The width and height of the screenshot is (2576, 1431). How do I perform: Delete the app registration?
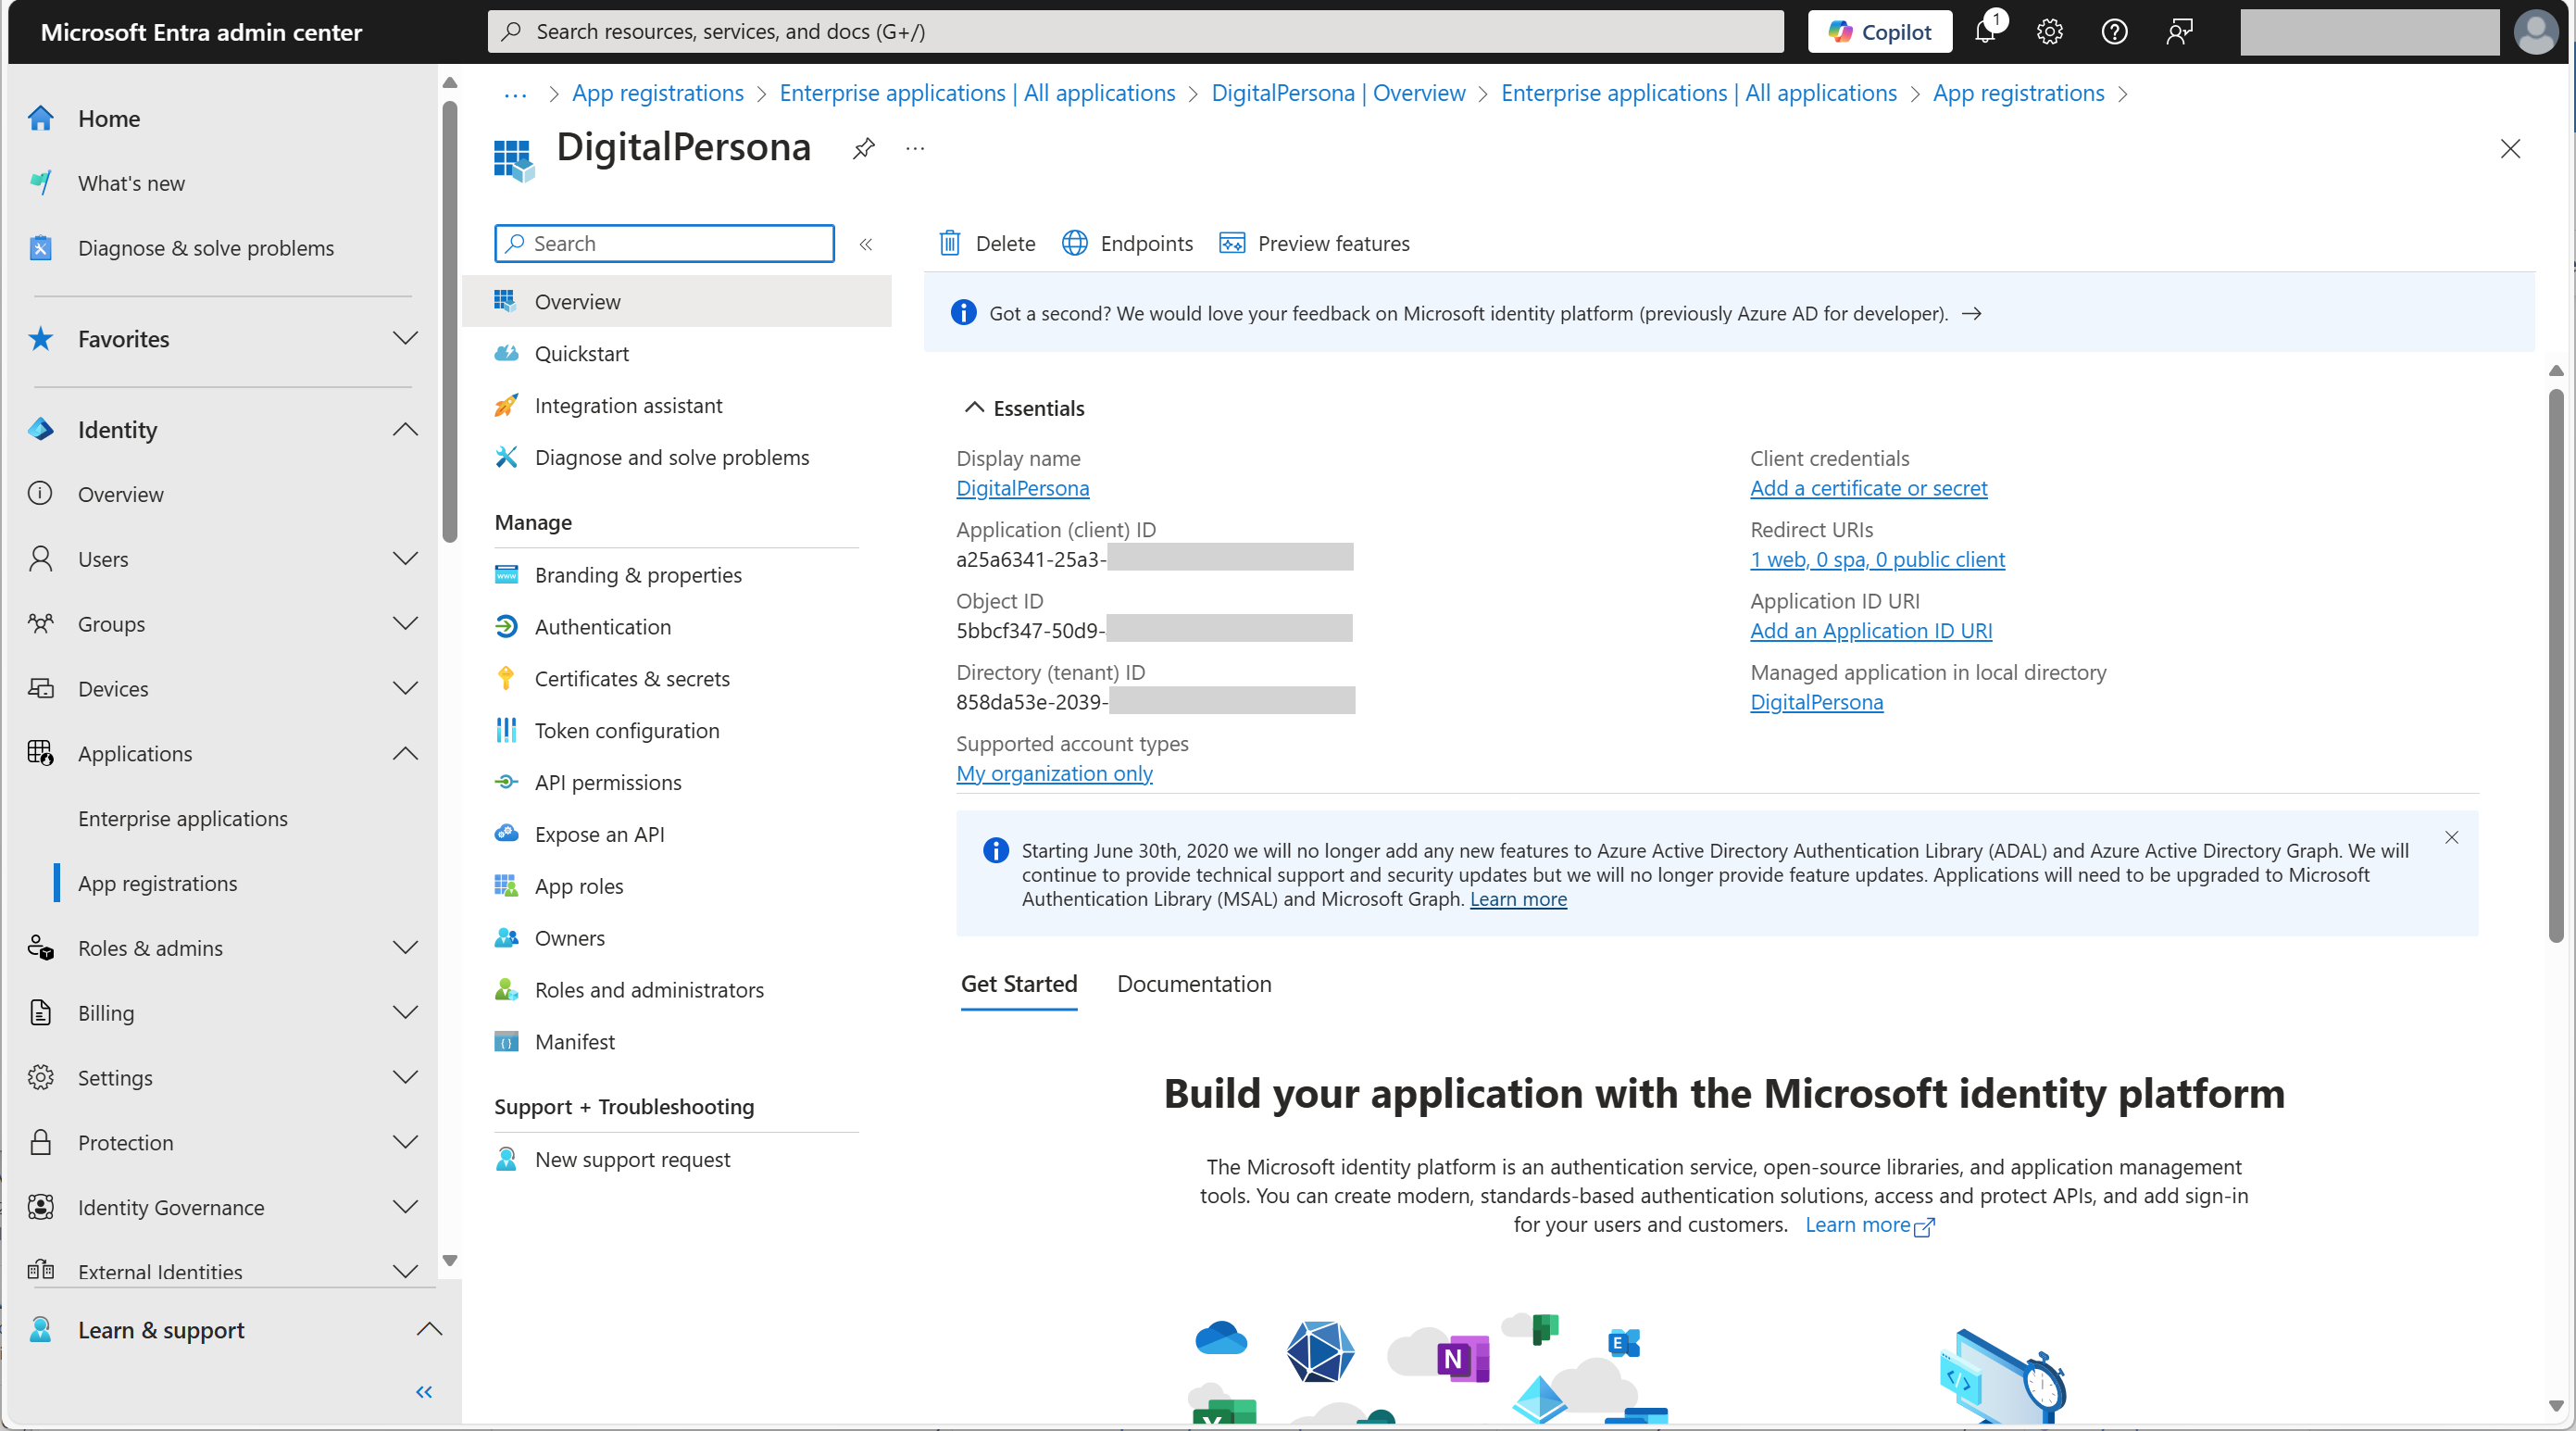tap(987, 244)
